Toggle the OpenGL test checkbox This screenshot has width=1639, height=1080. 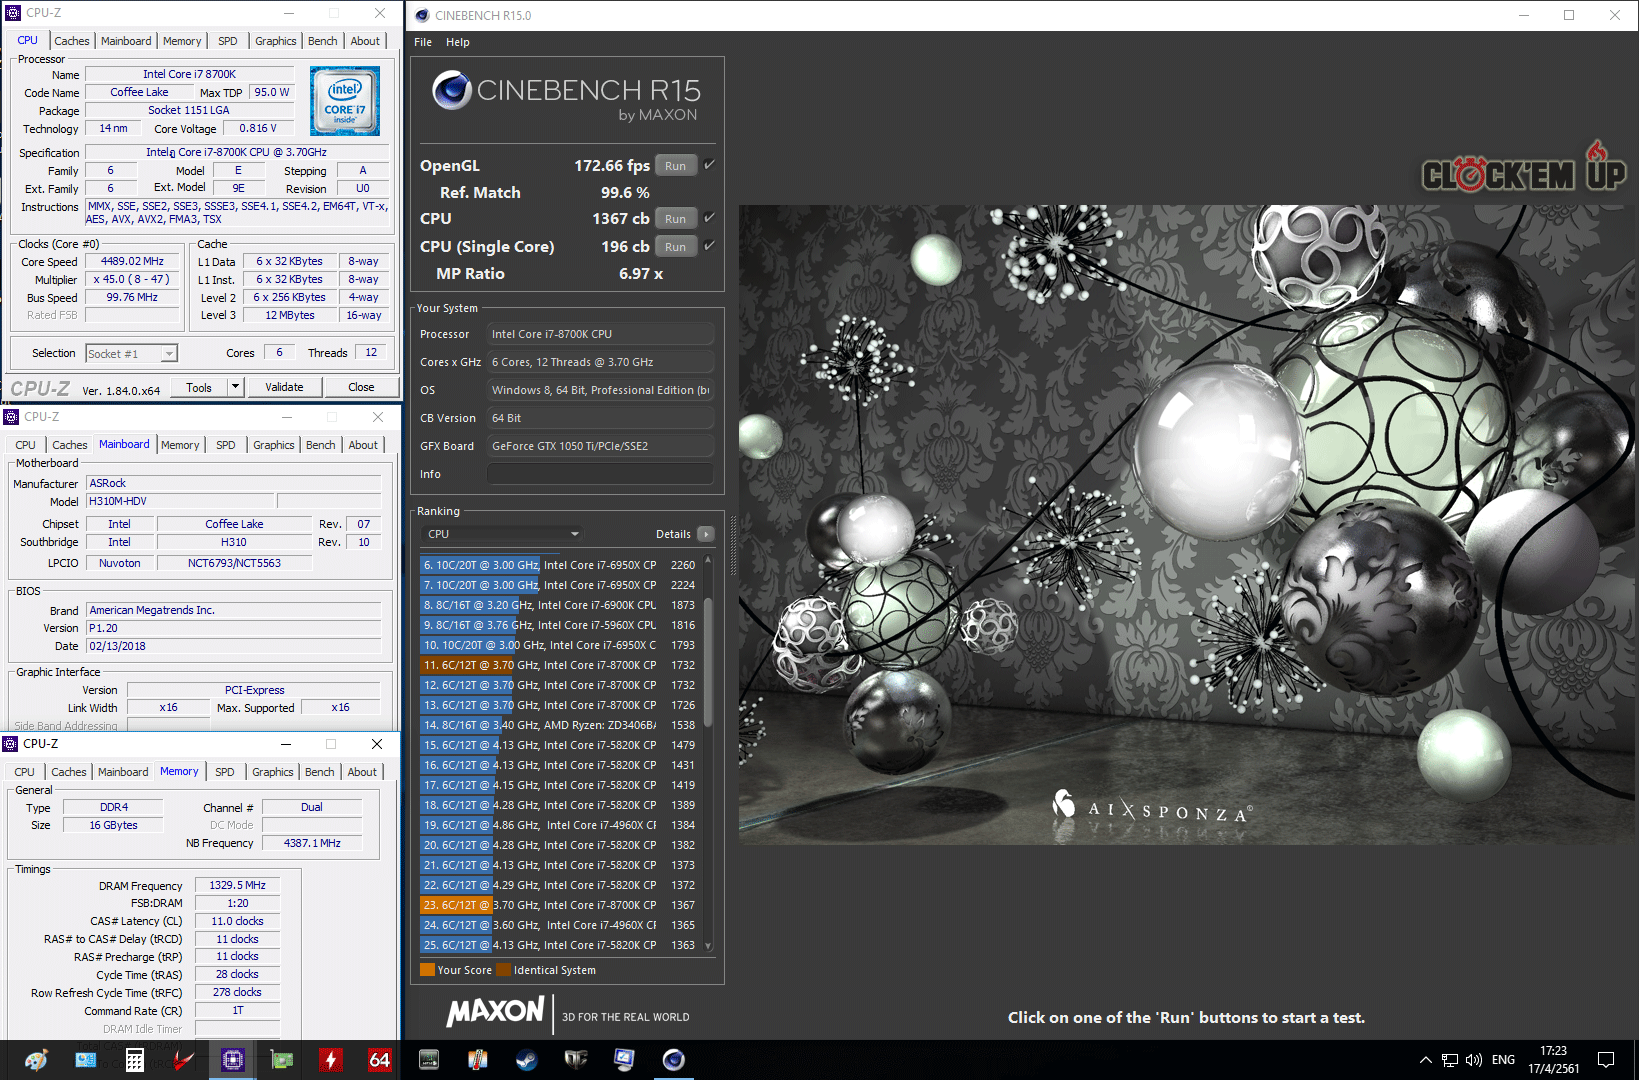point(709,165)
